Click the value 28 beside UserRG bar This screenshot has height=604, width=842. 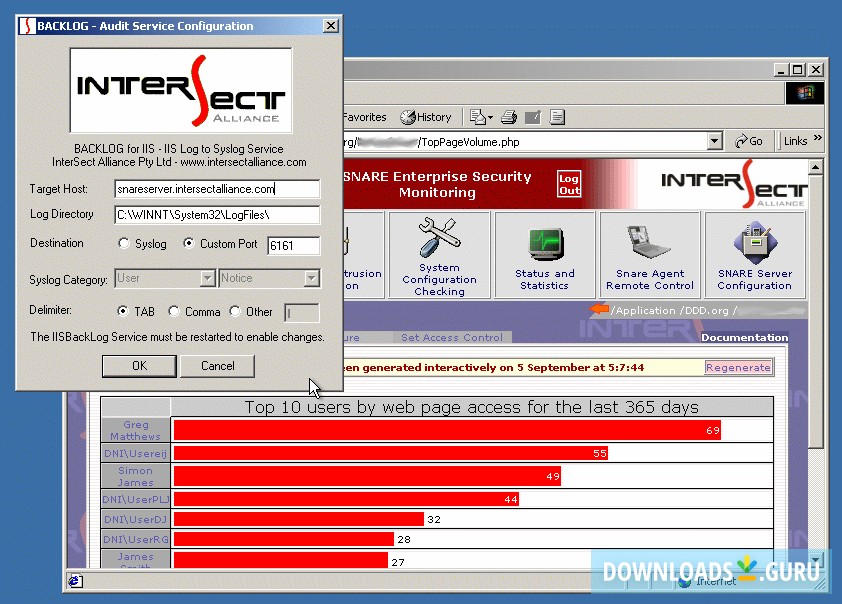pyautogui.click(x=404, y=539)
